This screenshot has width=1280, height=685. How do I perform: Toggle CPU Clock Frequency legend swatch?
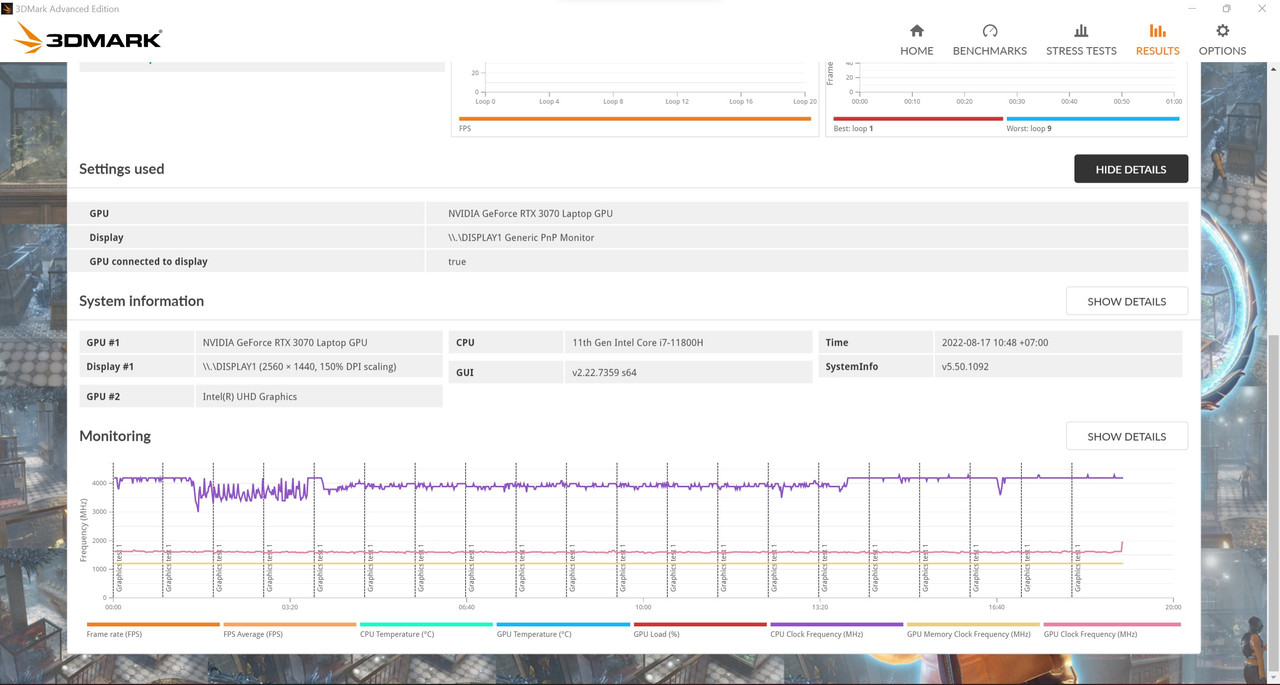tap(837, 624)
